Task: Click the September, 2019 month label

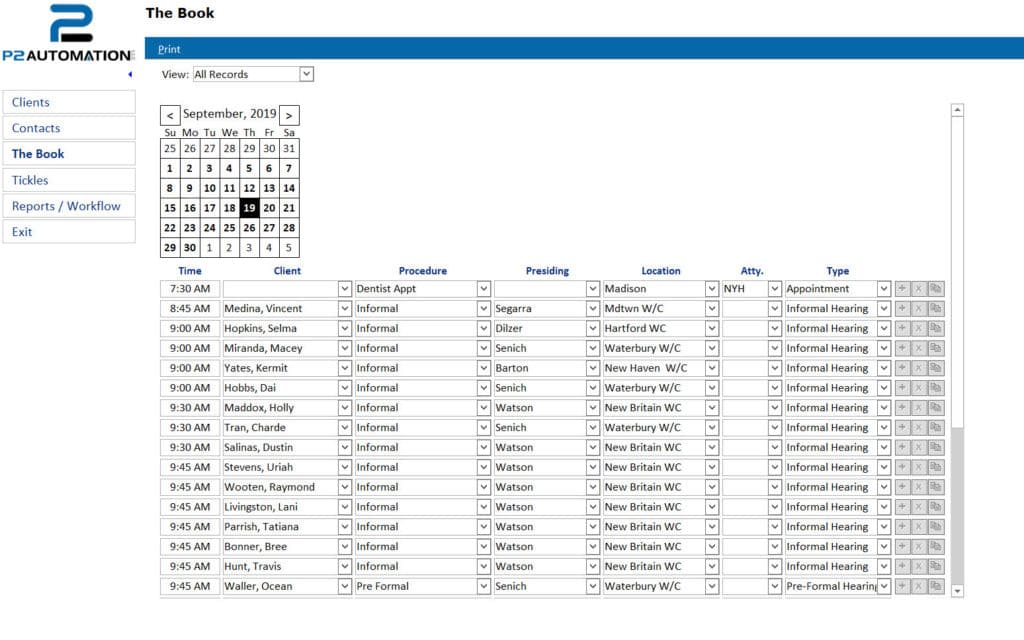Action: 229,114
